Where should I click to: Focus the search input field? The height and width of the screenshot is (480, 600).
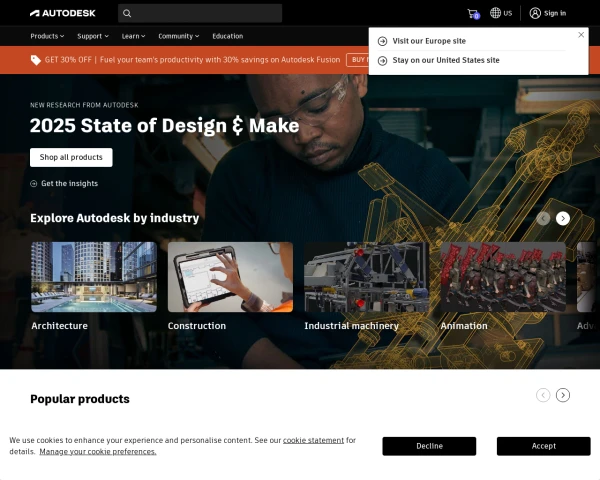(200, 13)
